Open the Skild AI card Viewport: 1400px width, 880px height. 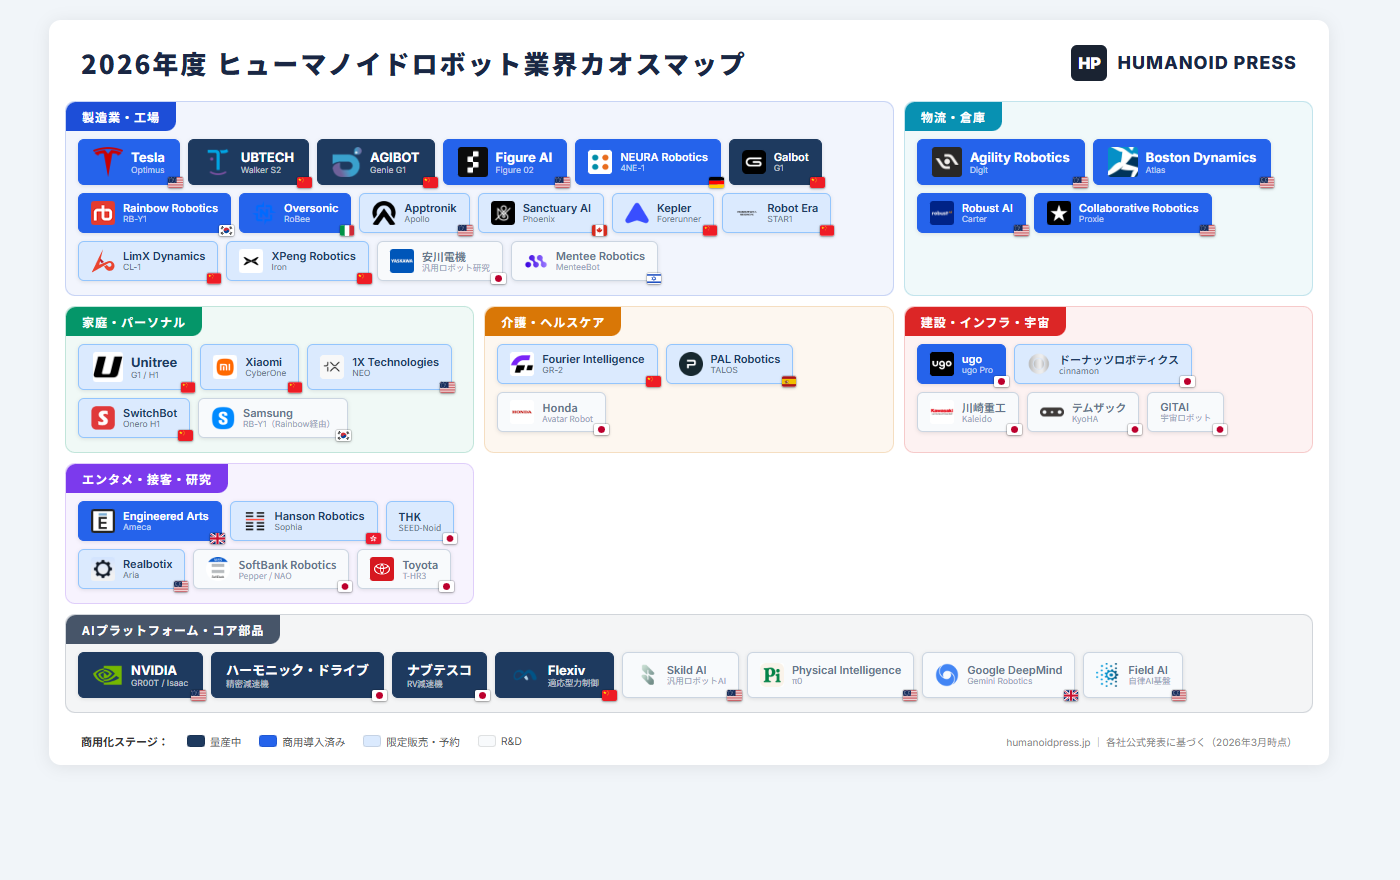point(680,675)
